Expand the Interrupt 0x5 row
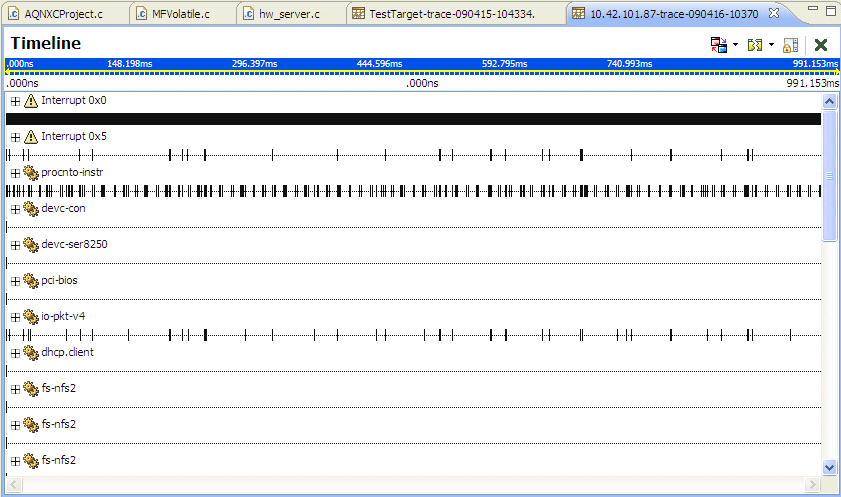Viewport: 841px width, 497px height. click(x=15, y=137)
